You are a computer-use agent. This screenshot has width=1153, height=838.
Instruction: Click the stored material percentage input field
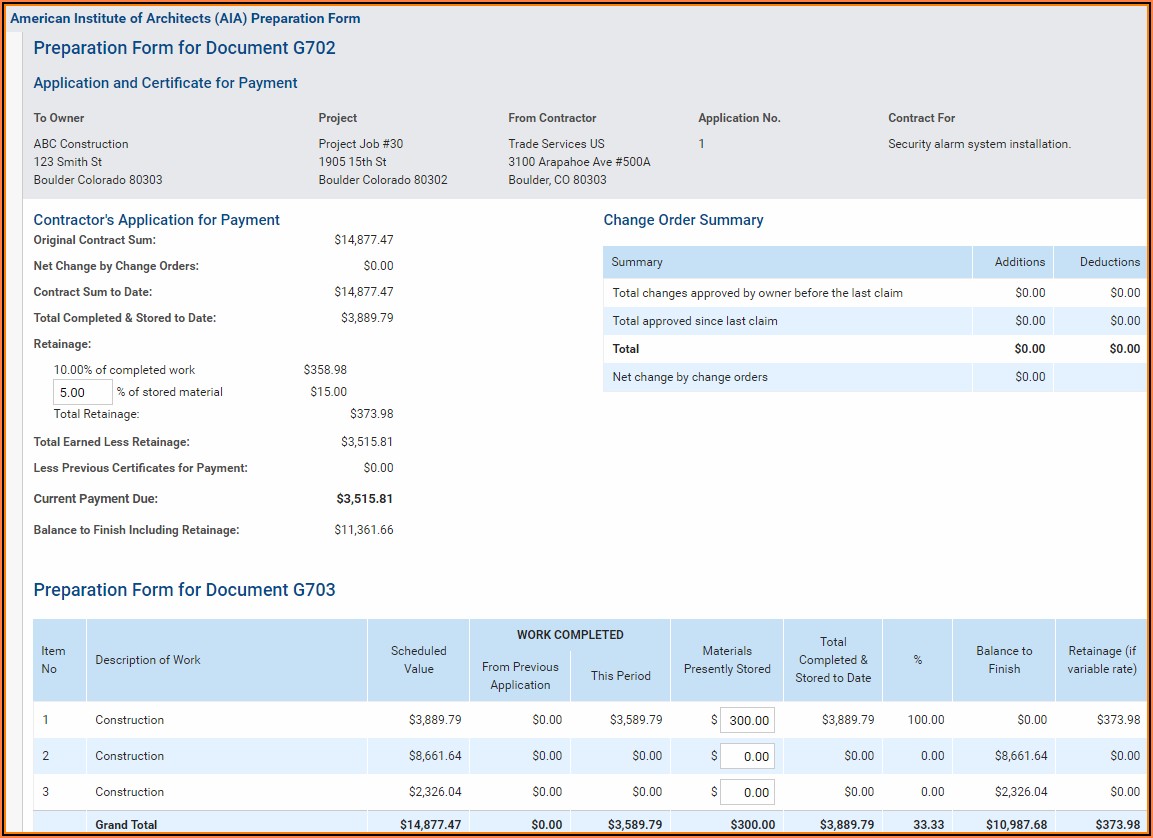point(82,392)
